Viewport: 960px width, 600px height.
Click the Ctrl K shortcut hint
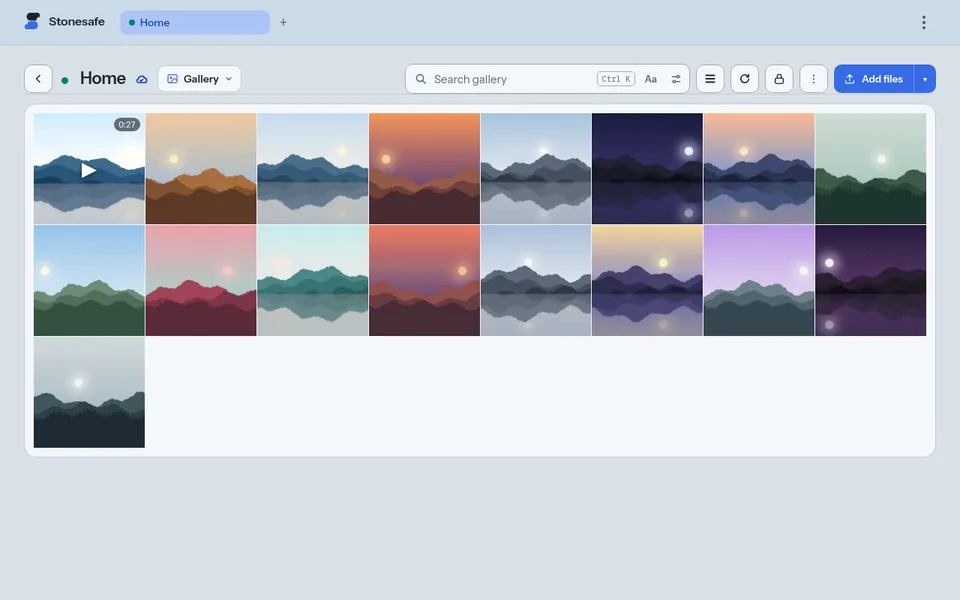(x=616, y=79)
